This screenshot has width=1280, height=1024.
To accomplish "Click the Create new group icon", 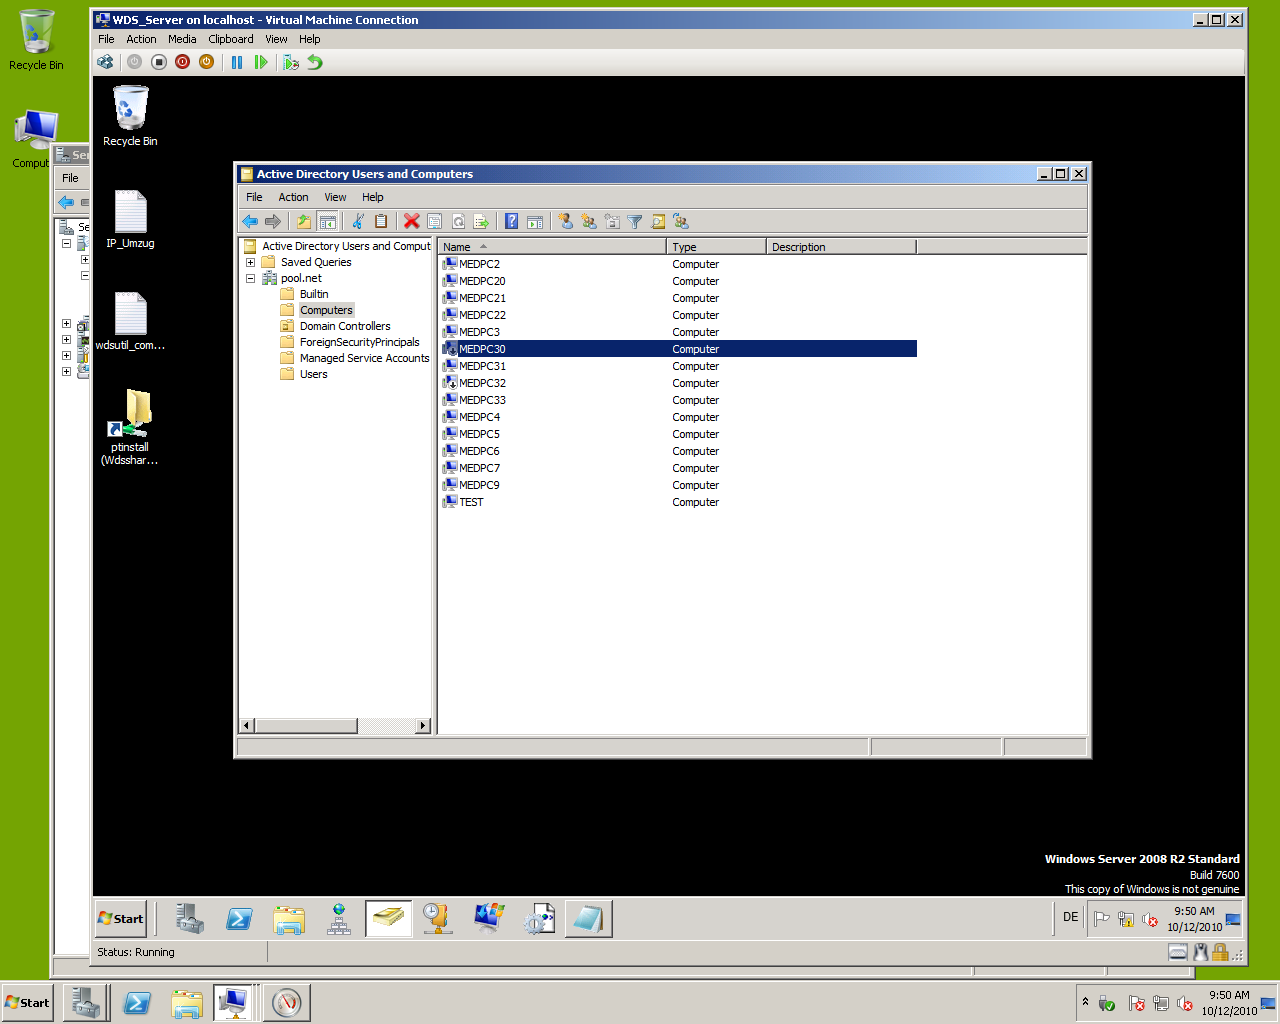I will [x=589, y=221].
